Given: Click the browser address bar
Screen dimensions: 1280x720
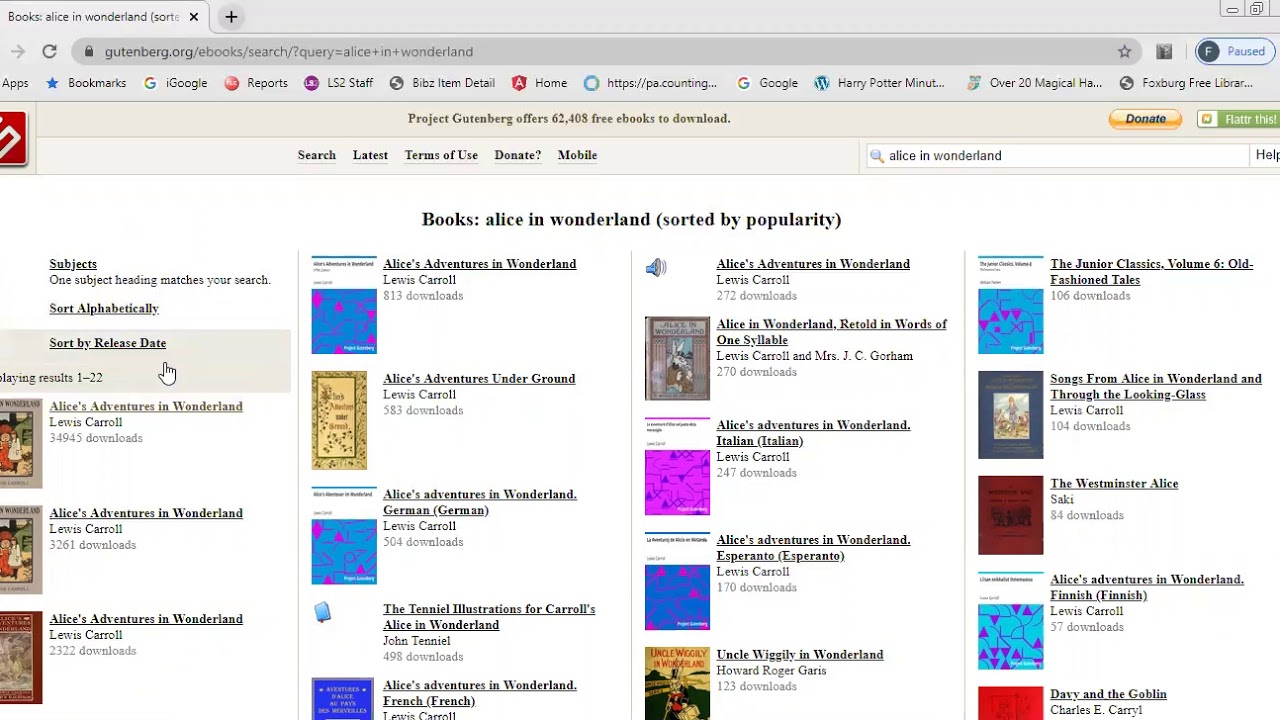Looking at the screenshot, I should coord(600,51).
